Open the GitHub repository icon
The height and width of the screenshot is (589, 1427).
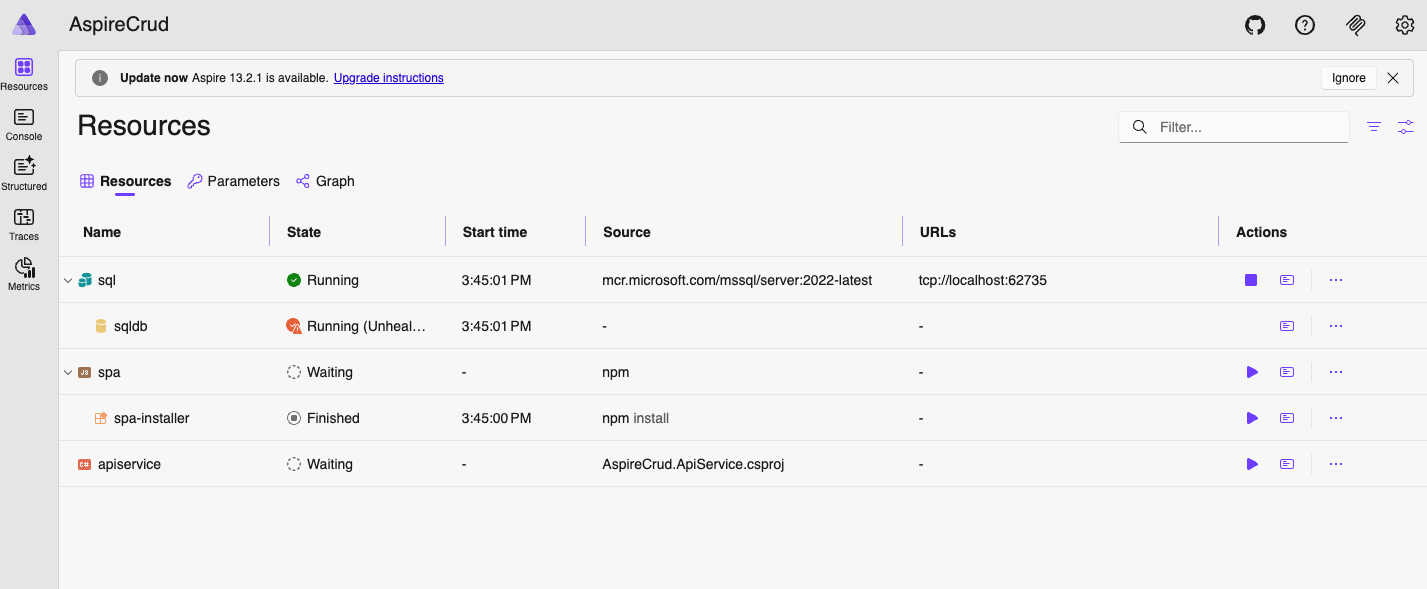click(1254, 25)
